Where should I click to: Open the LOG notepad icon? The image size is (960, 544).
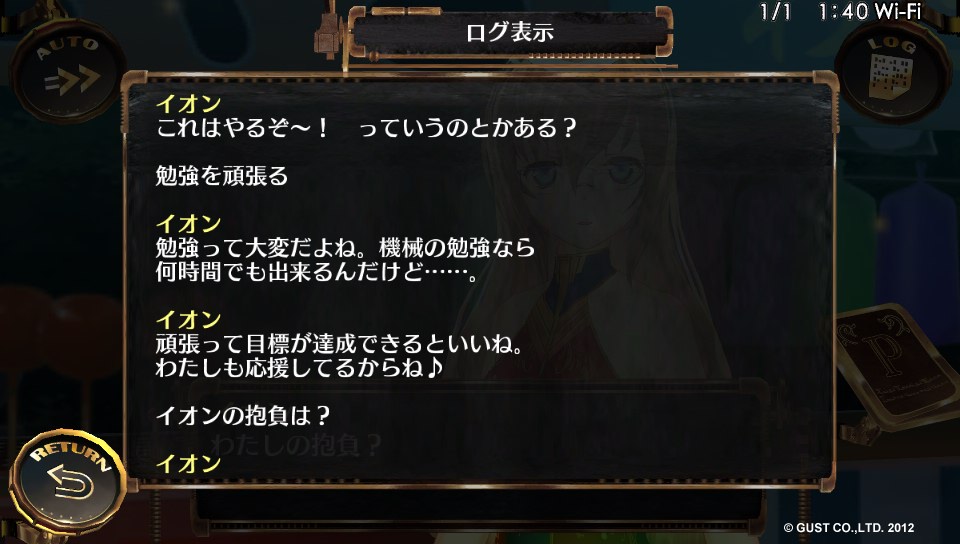pyautogui.click(x=892, y=72)
